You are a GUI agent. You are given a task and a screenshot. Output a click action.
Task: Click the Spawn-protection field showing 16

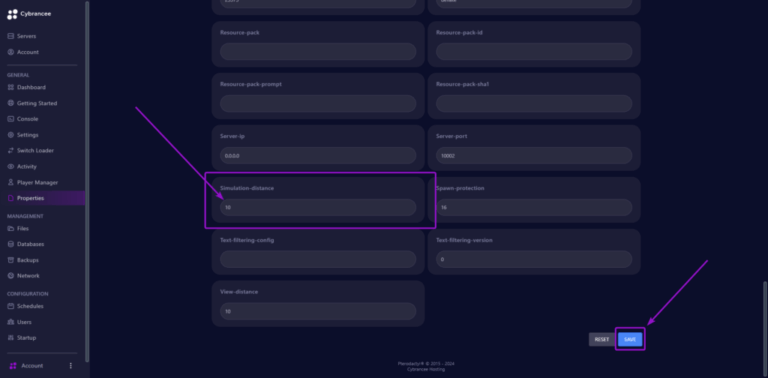pos(534,207)
